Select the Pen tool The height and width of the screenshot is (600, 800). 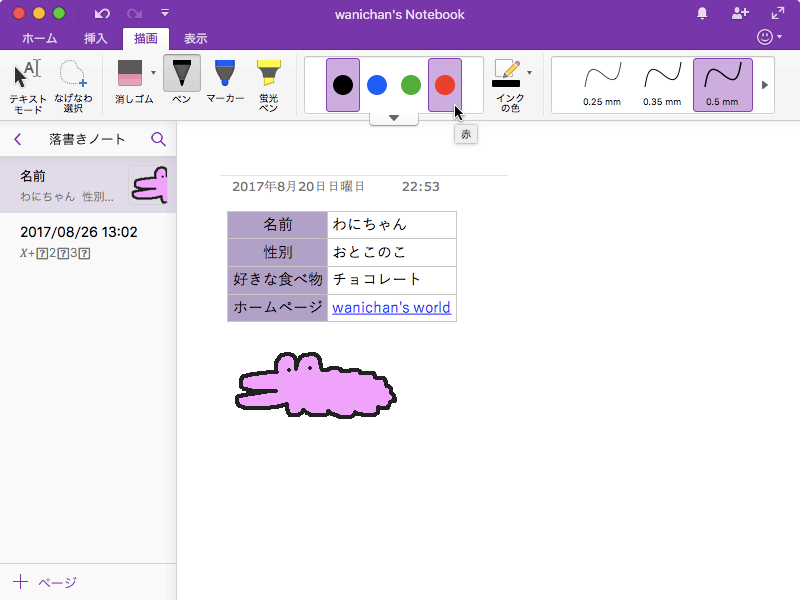click(182, 81)
